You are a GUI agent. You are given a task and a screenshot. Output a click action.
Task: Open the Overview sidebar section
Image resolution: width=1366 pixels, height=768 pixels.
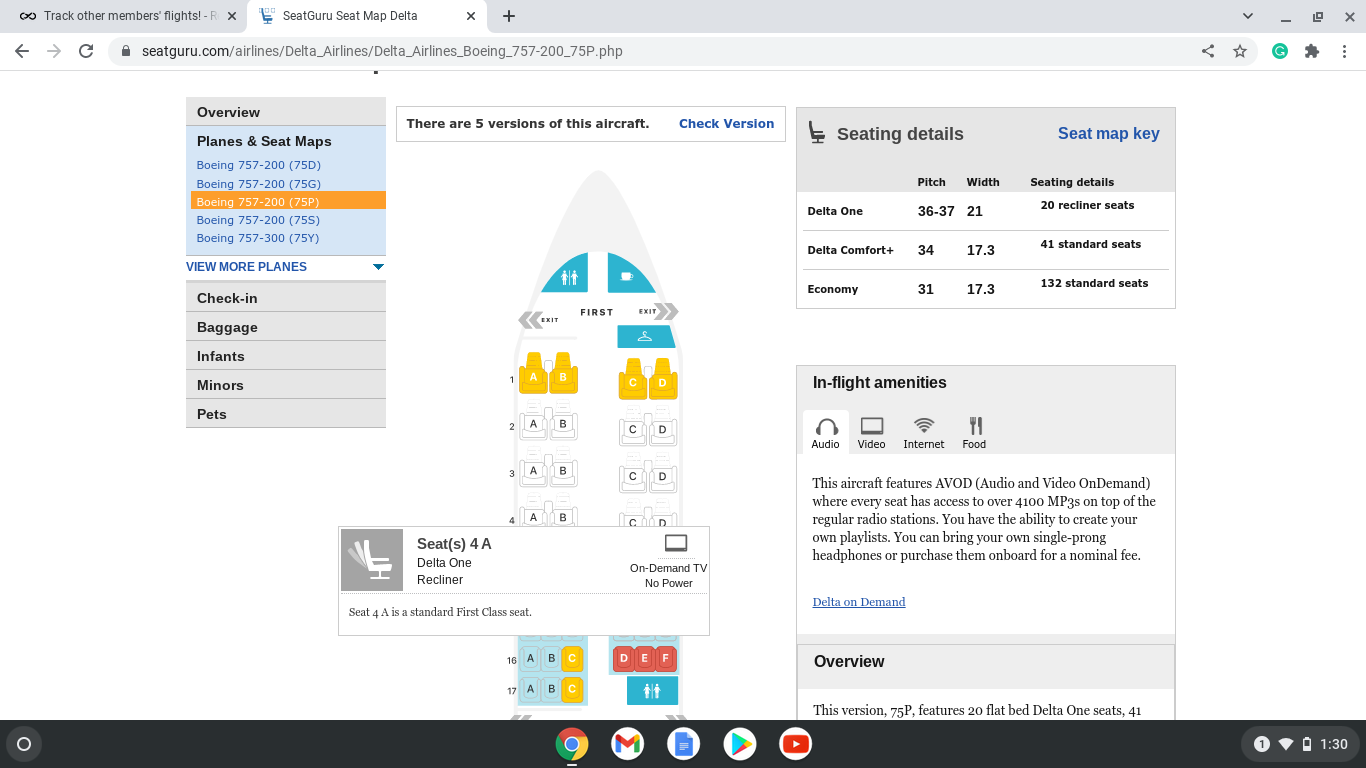click(286, 112)
